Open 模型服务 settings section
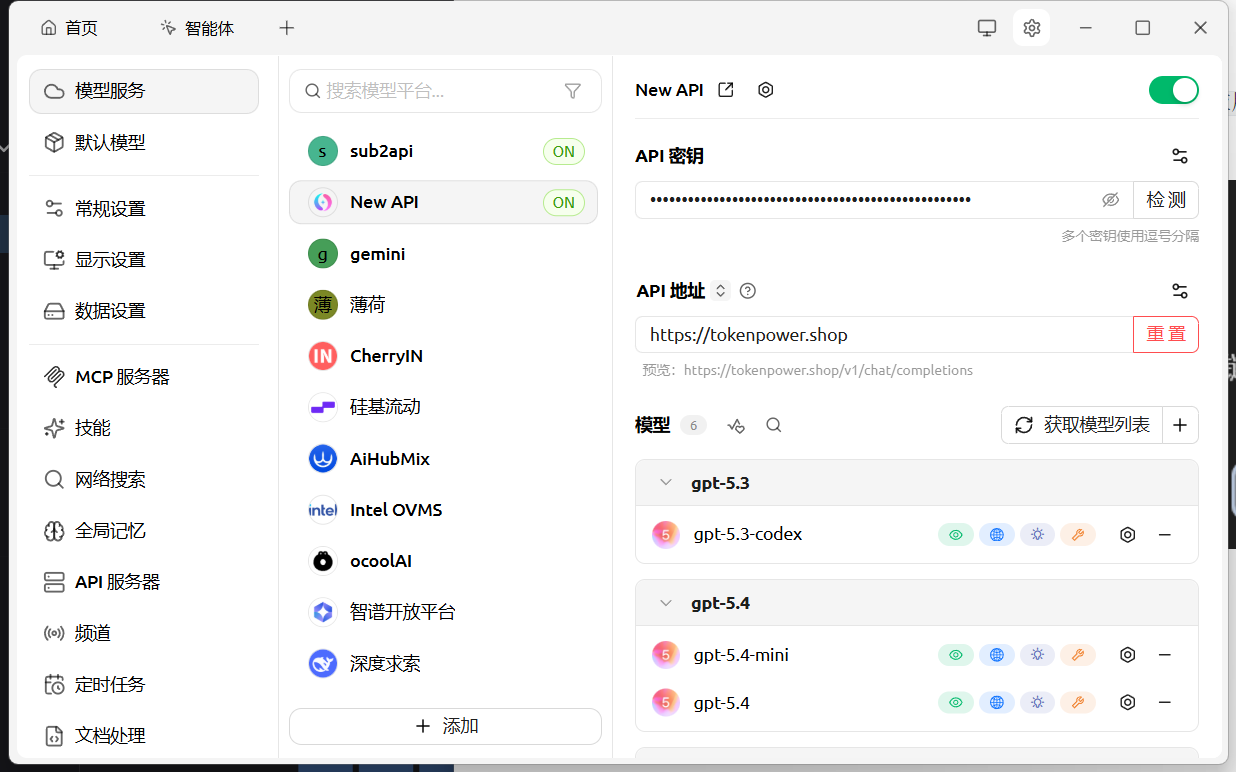1236x772 pixels. coord(144,91)
